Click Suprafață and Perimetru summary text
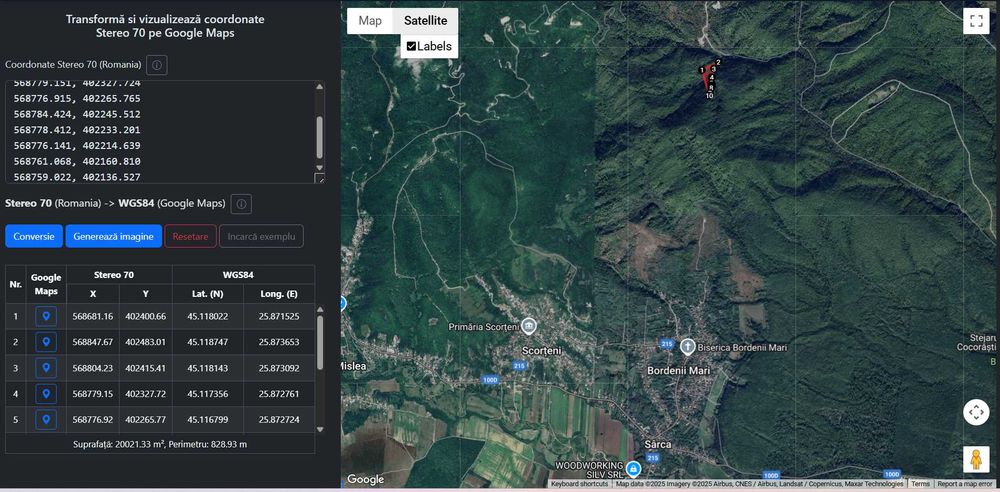 [160, 444]
